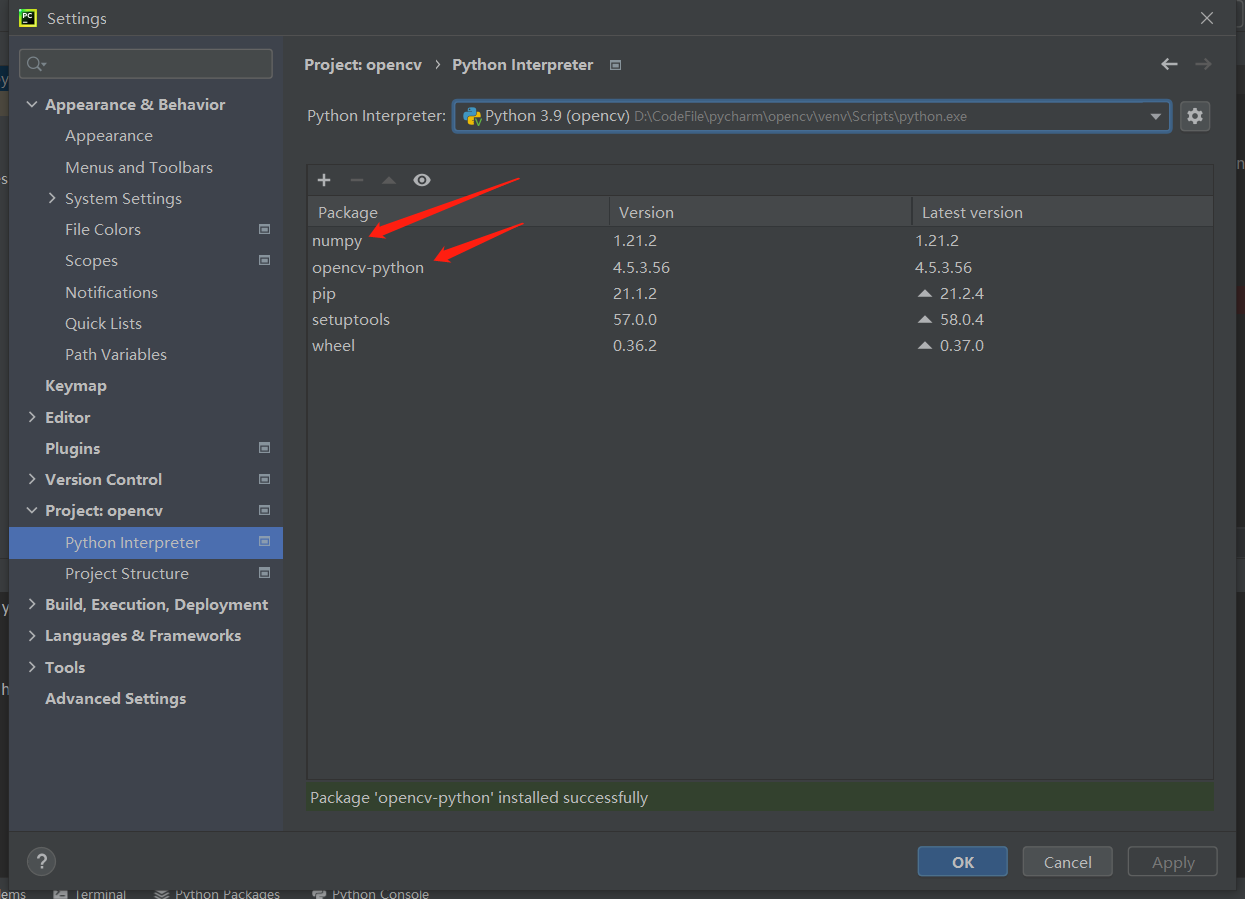
Task: Click the 'installed successfully' status message
Action: 479,798
